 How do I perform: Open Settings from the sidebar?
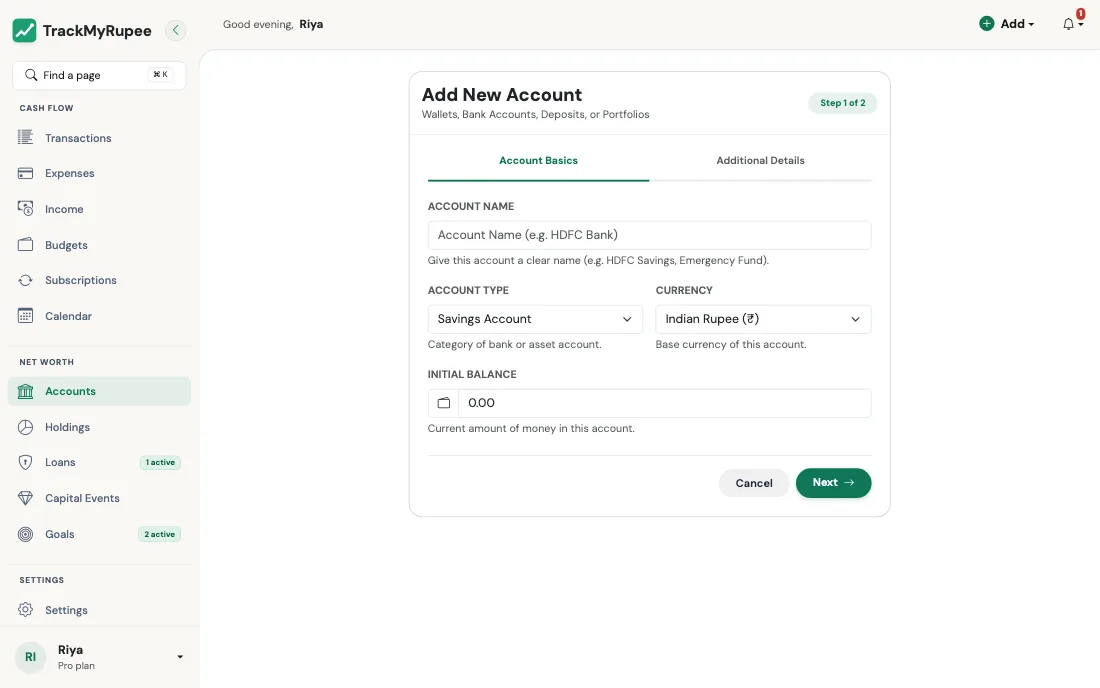click(99, 610)
